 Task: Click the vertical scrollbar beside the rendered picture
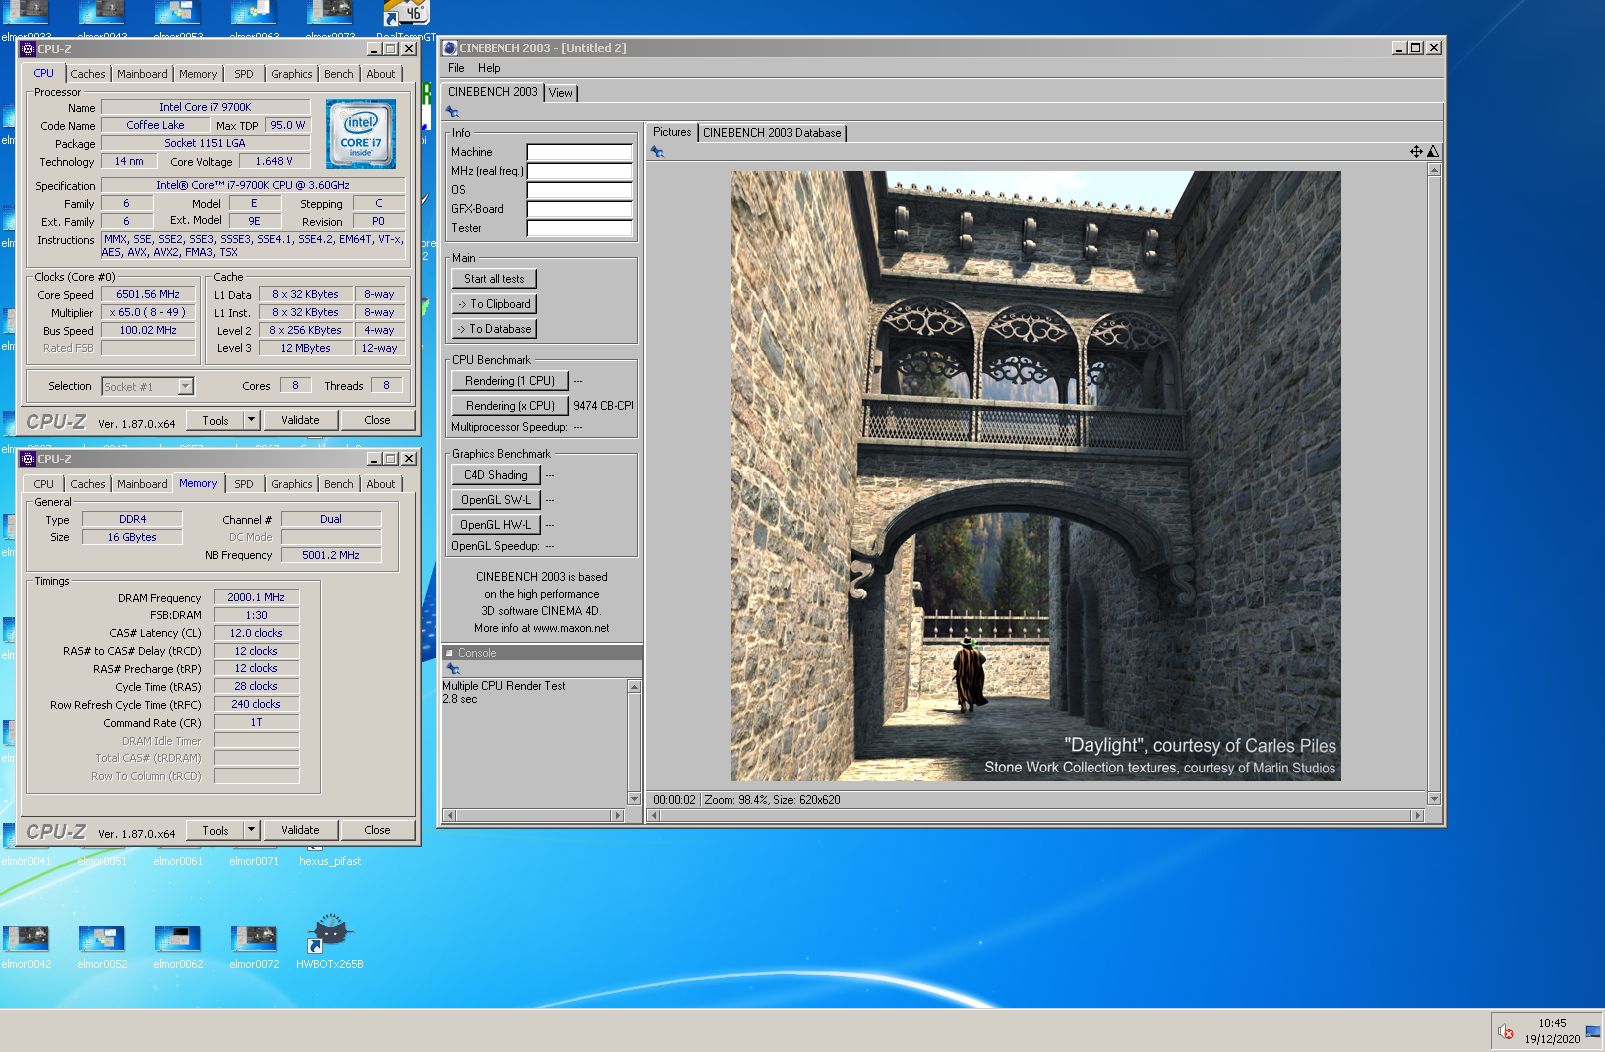1434,484
